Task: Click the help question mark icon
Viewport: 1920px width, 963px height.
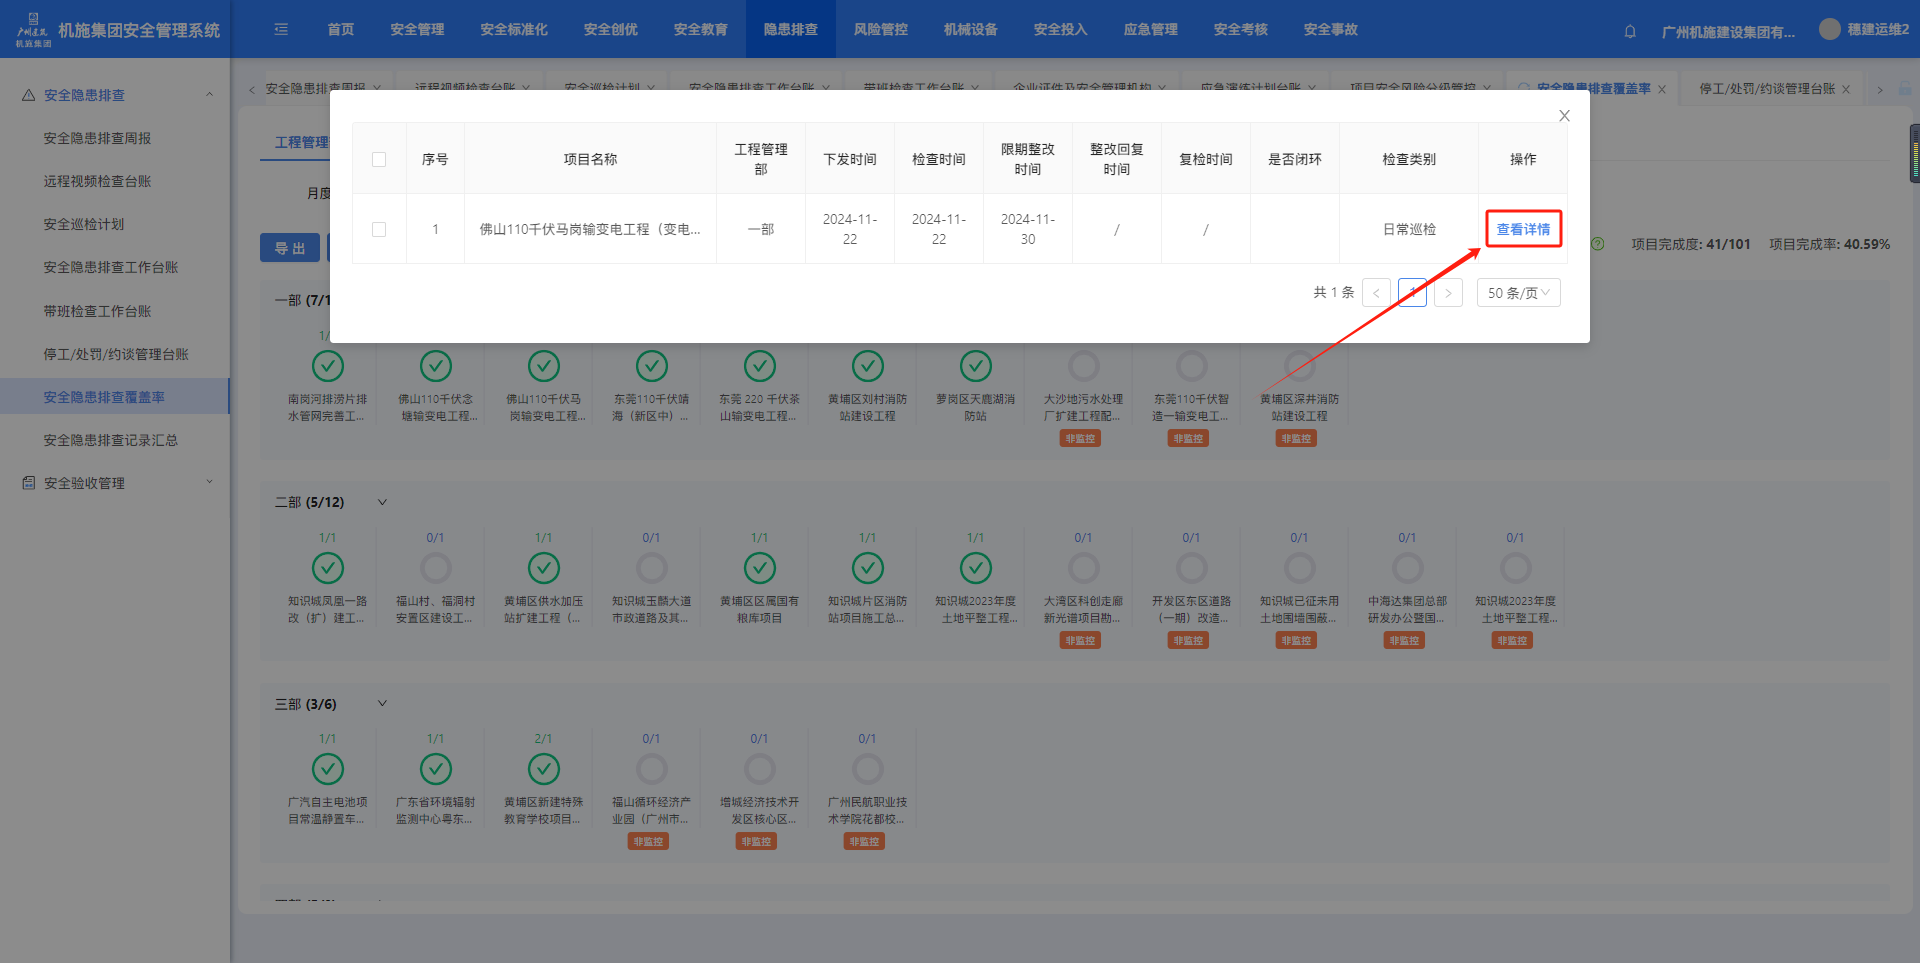Action: point(1597,244)
